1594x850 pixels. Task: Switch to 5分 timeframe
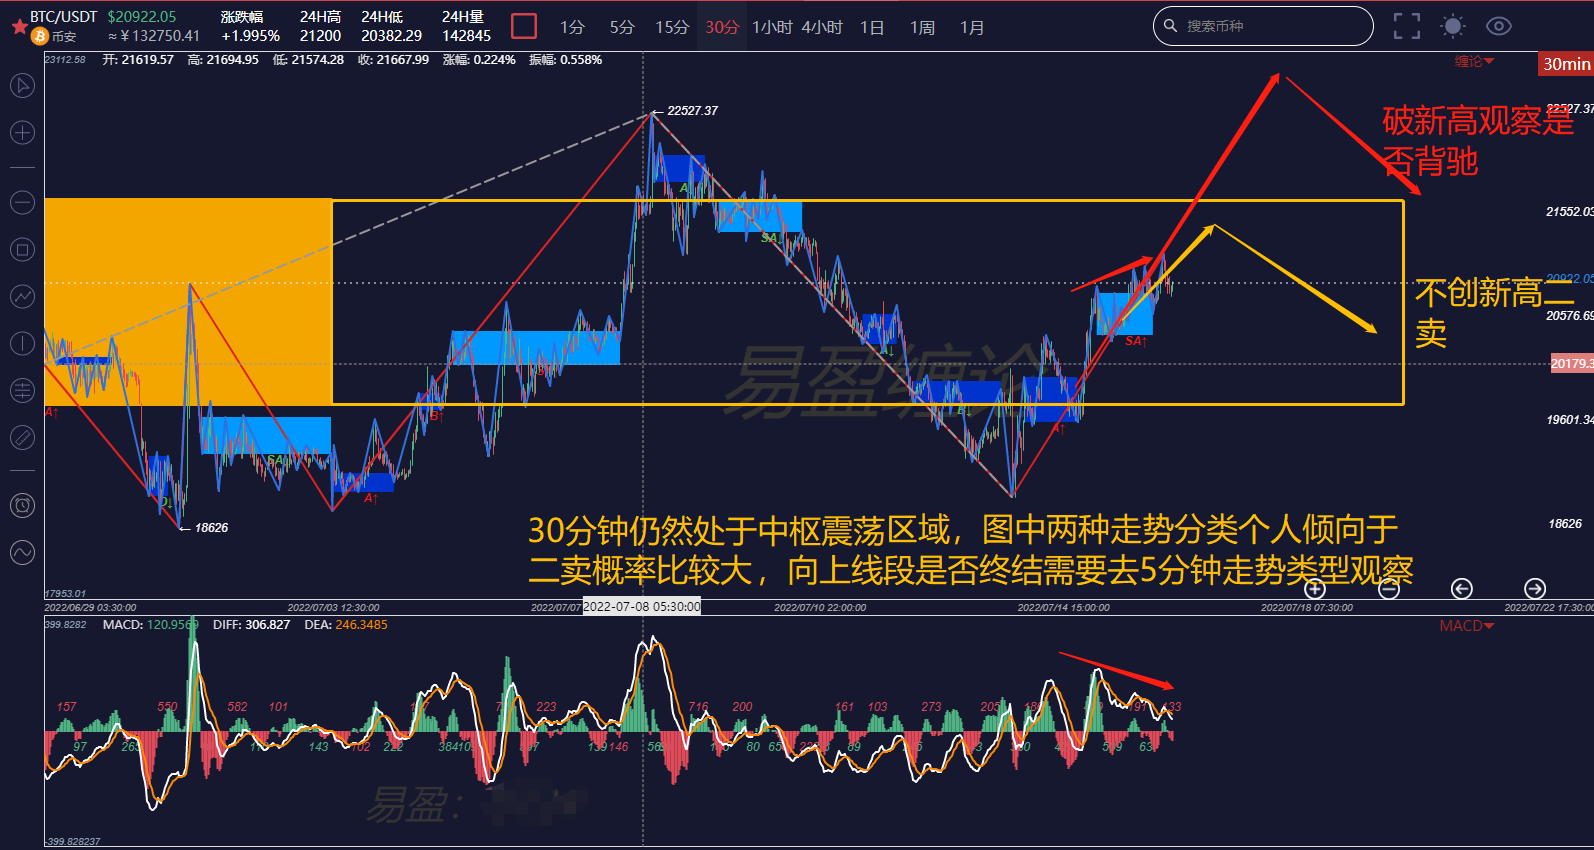[622, 27]
